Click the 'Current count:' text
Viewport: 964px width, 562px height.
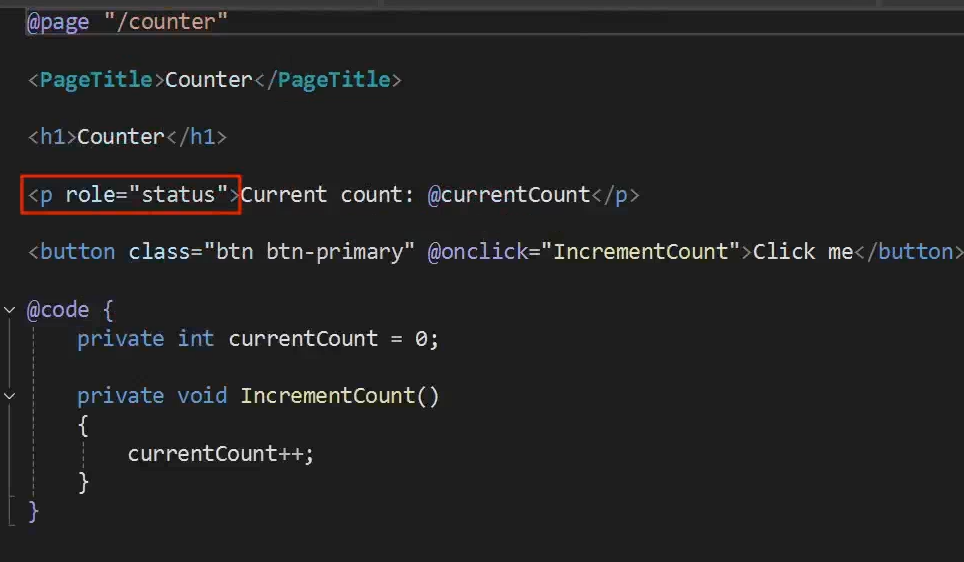(327, 195)
